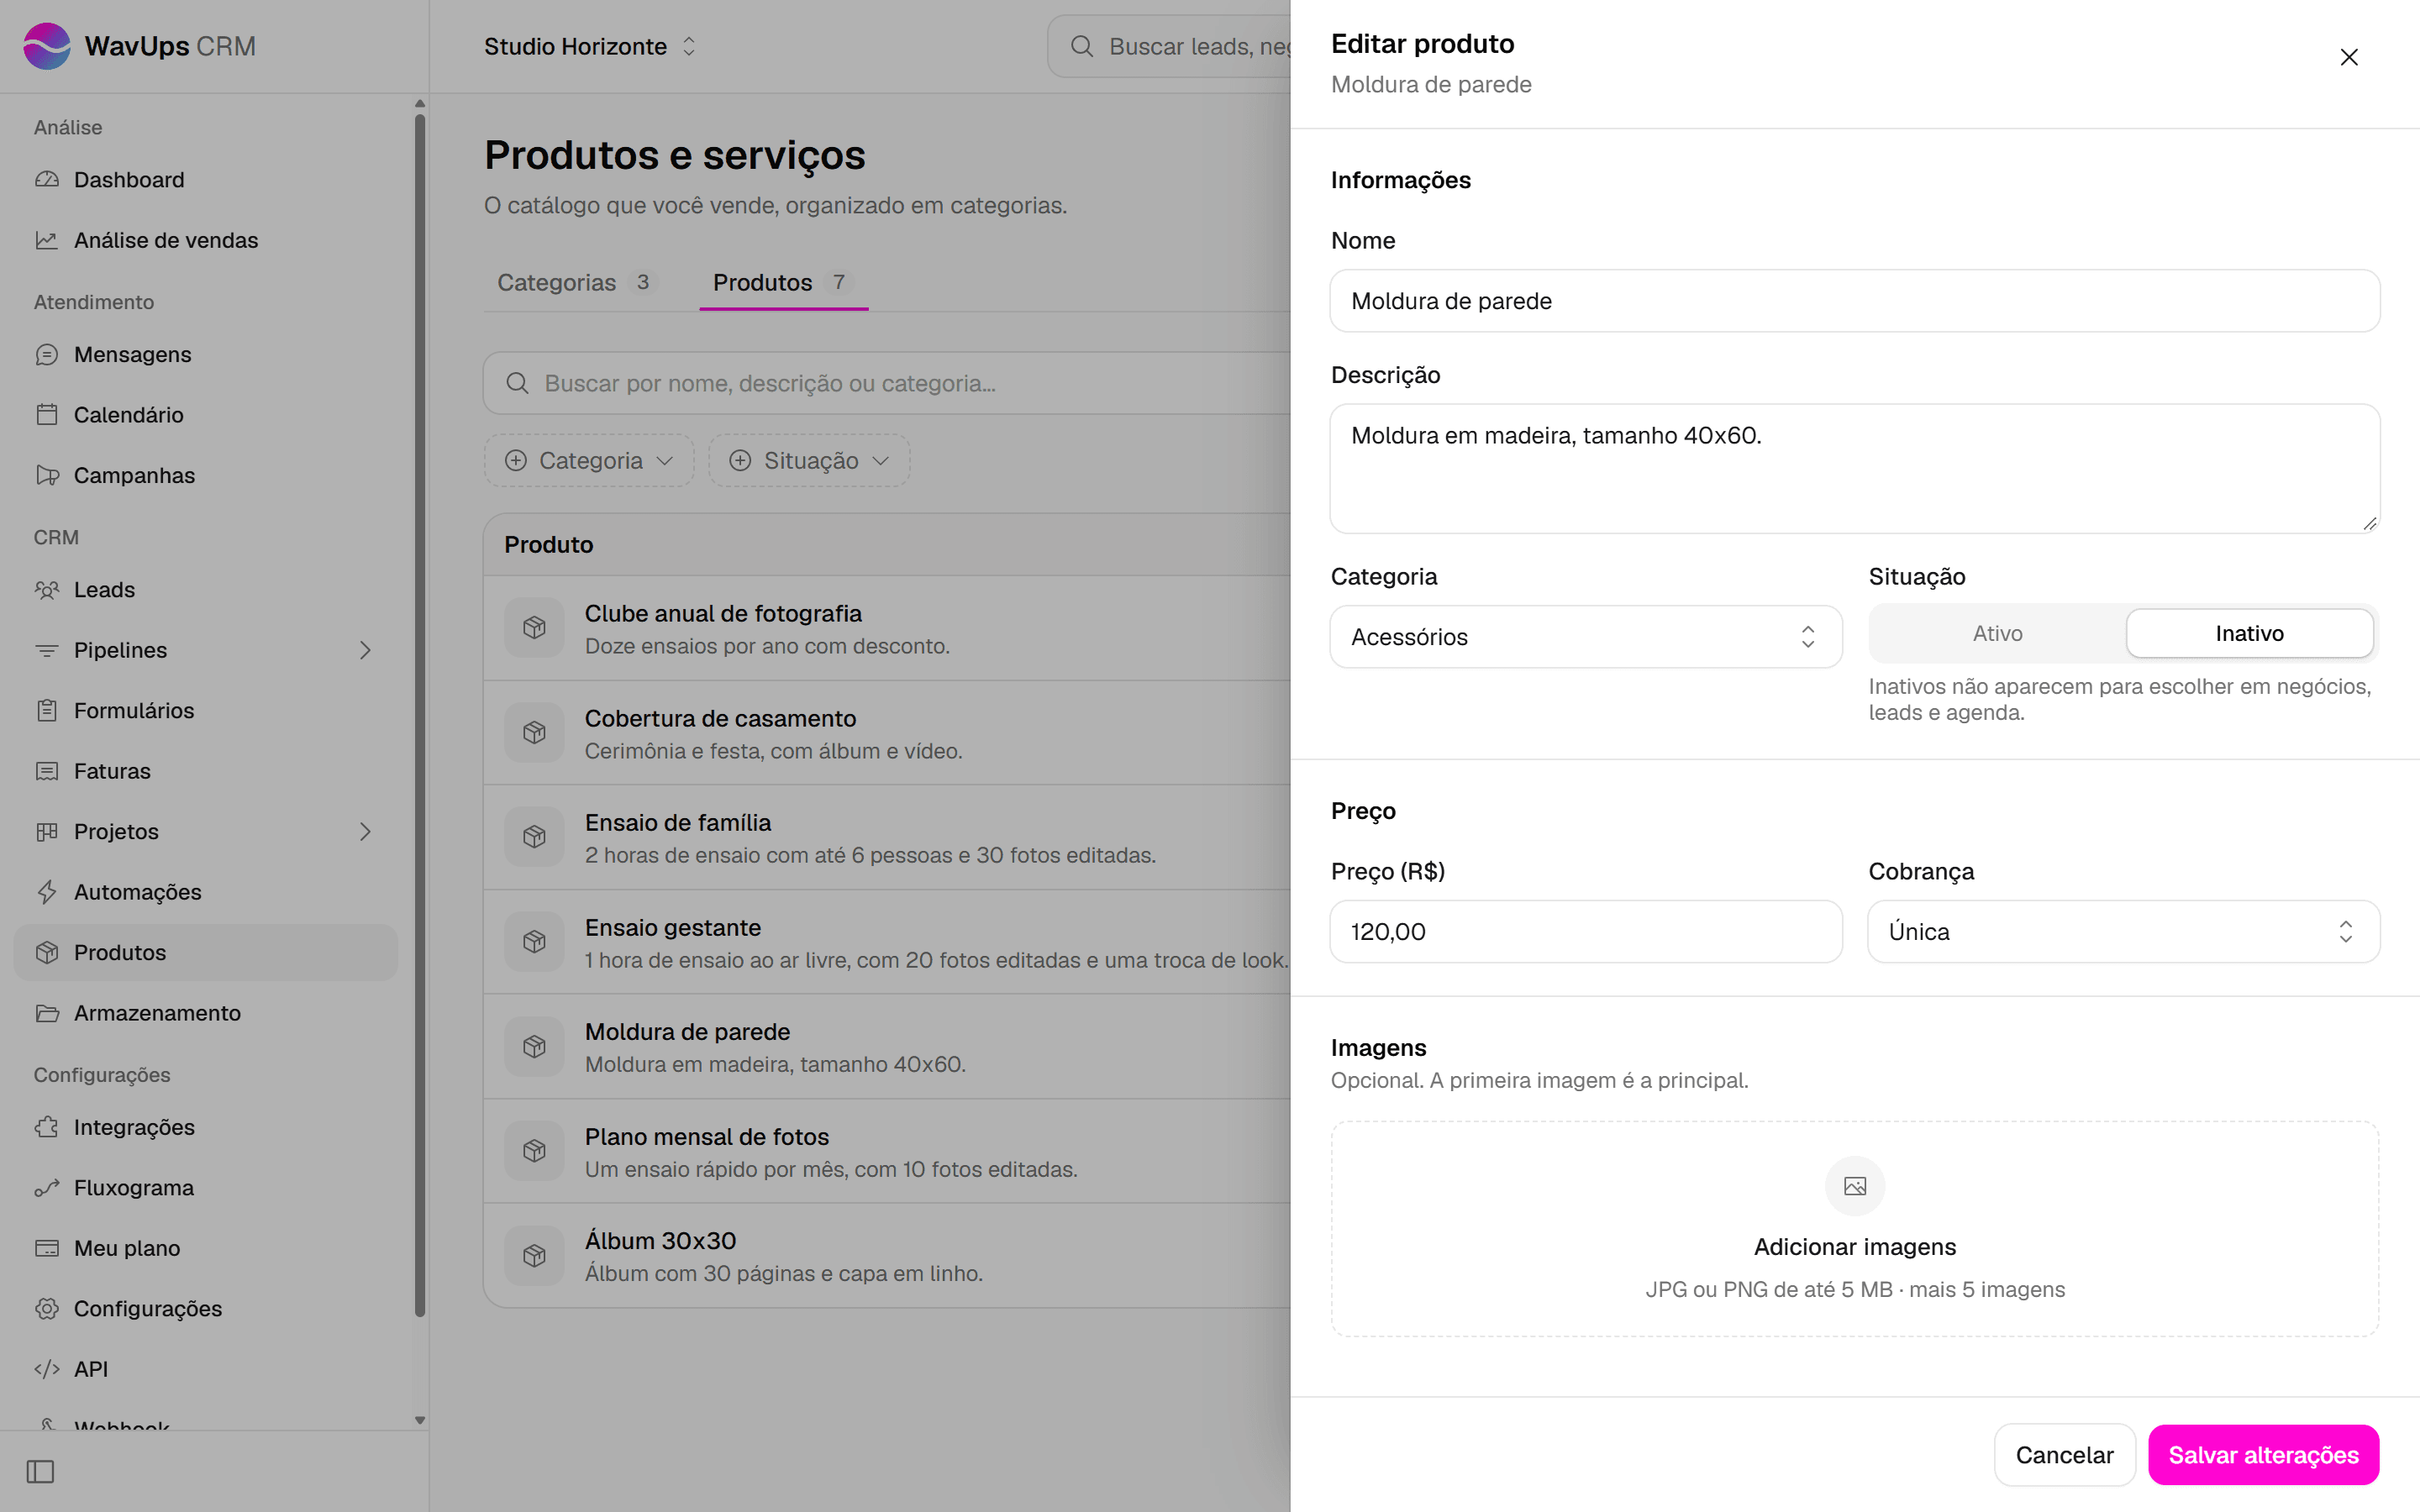Expand the Projetos submenu chevron
The height and width of the screenshot is (1512, 2420).
(x=365, y=832)
